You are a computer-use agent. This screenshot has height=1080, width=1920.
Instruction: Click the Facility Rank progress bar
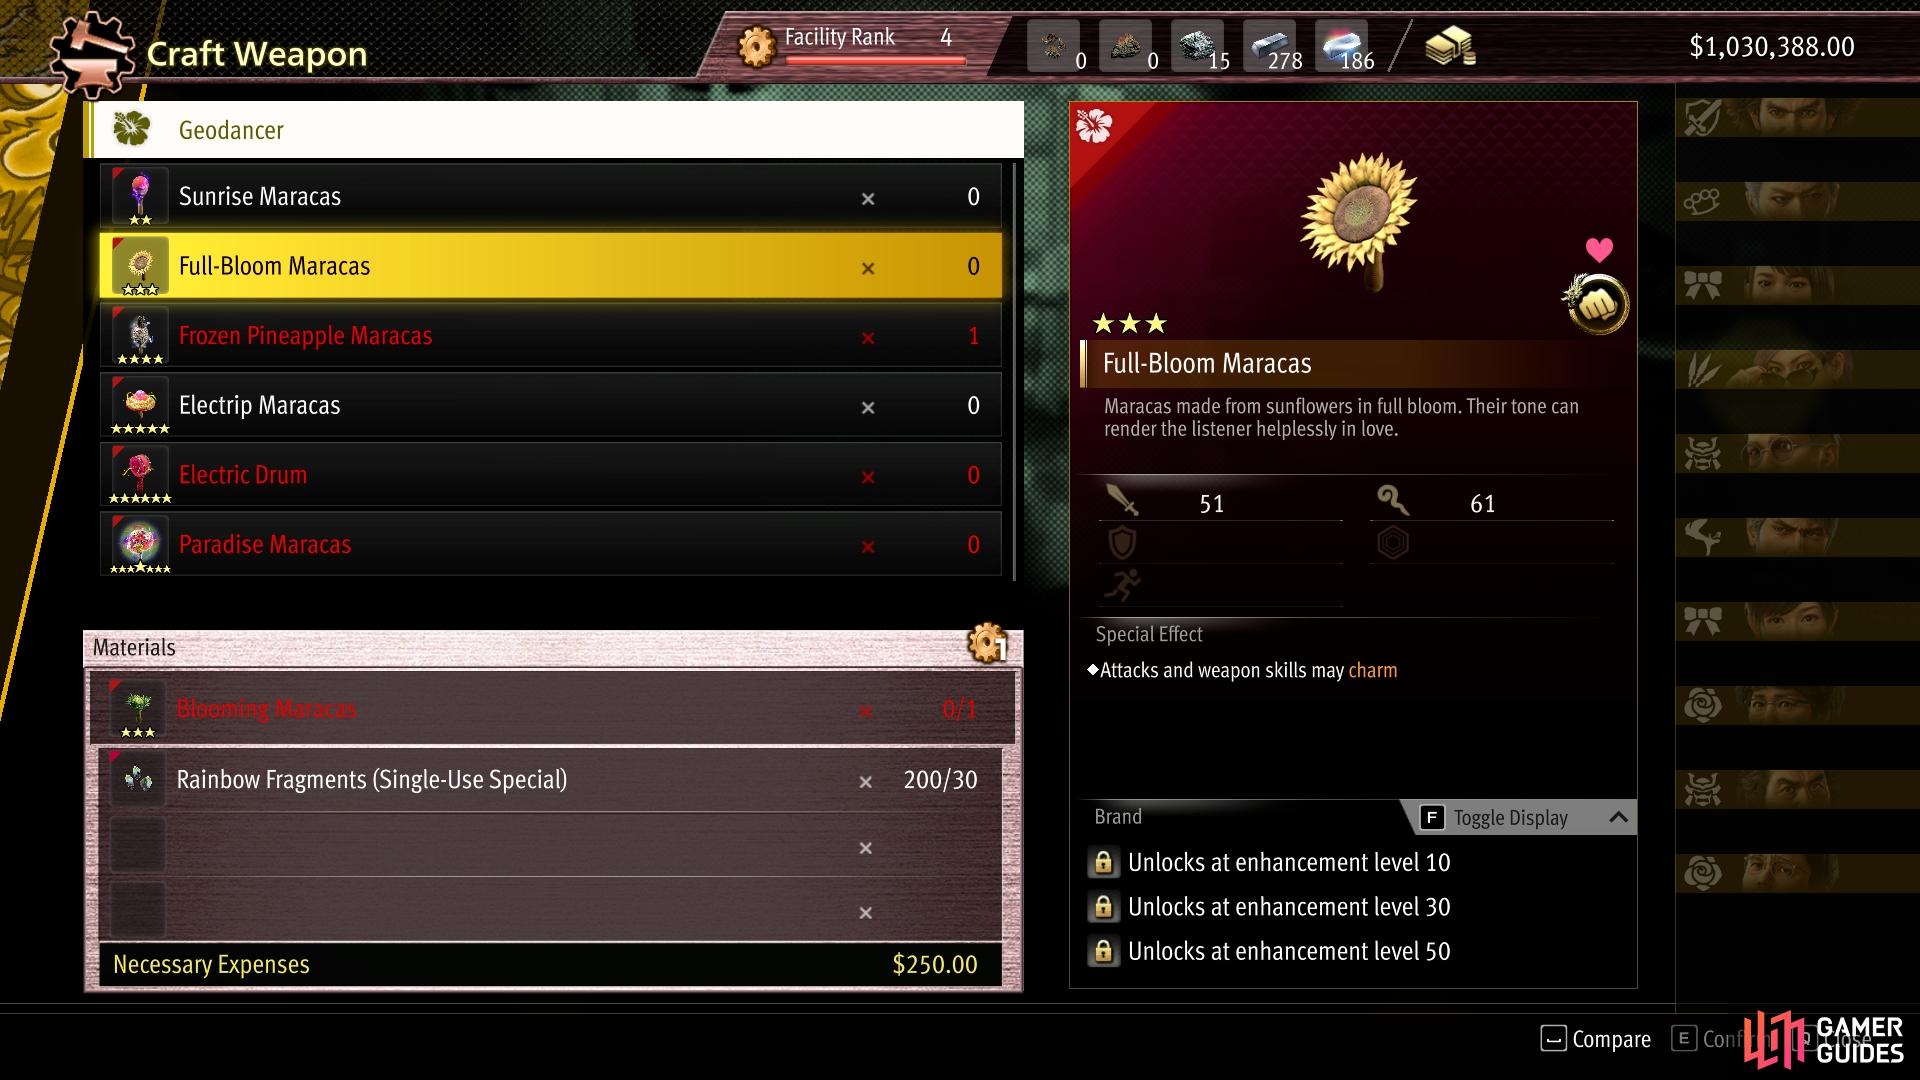[876, 60]
